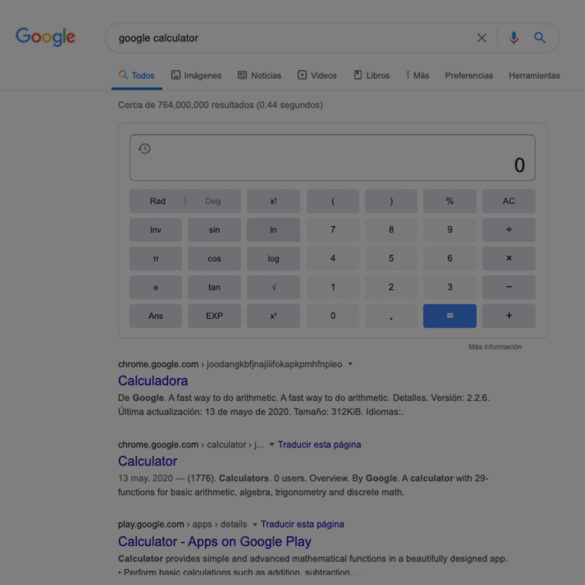Click the blue equals button

tap(450, 316)
